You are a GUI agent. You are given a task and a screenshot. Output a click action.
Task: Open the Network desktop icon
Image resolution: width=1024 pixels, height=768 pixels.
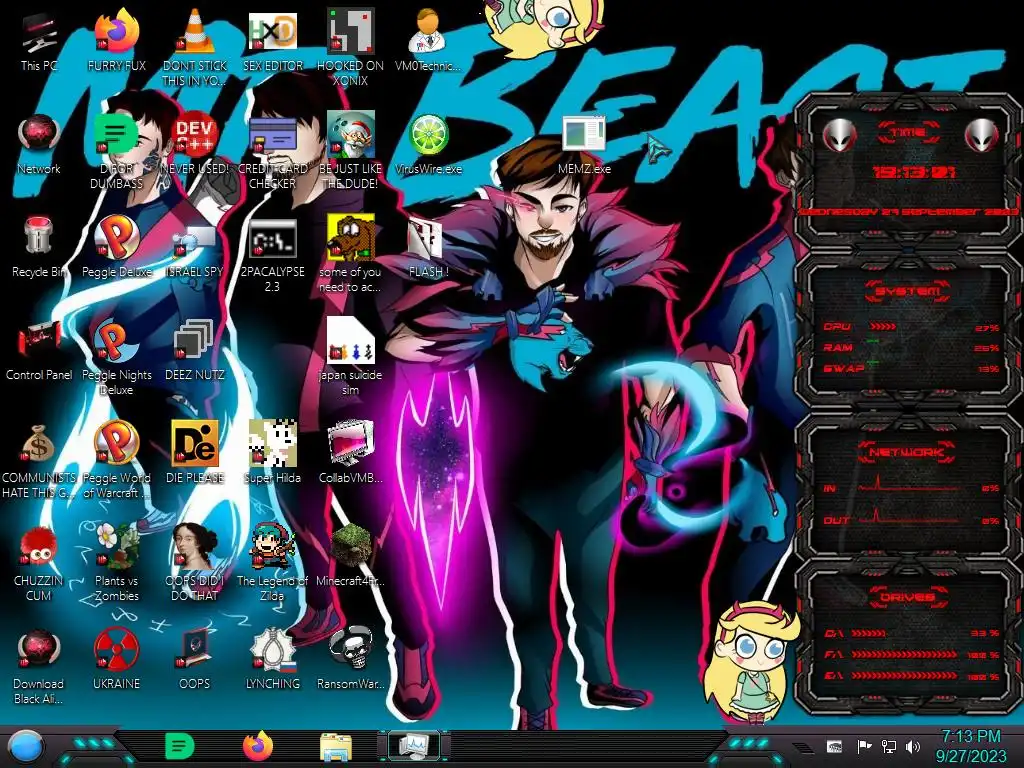coord(39,144)
